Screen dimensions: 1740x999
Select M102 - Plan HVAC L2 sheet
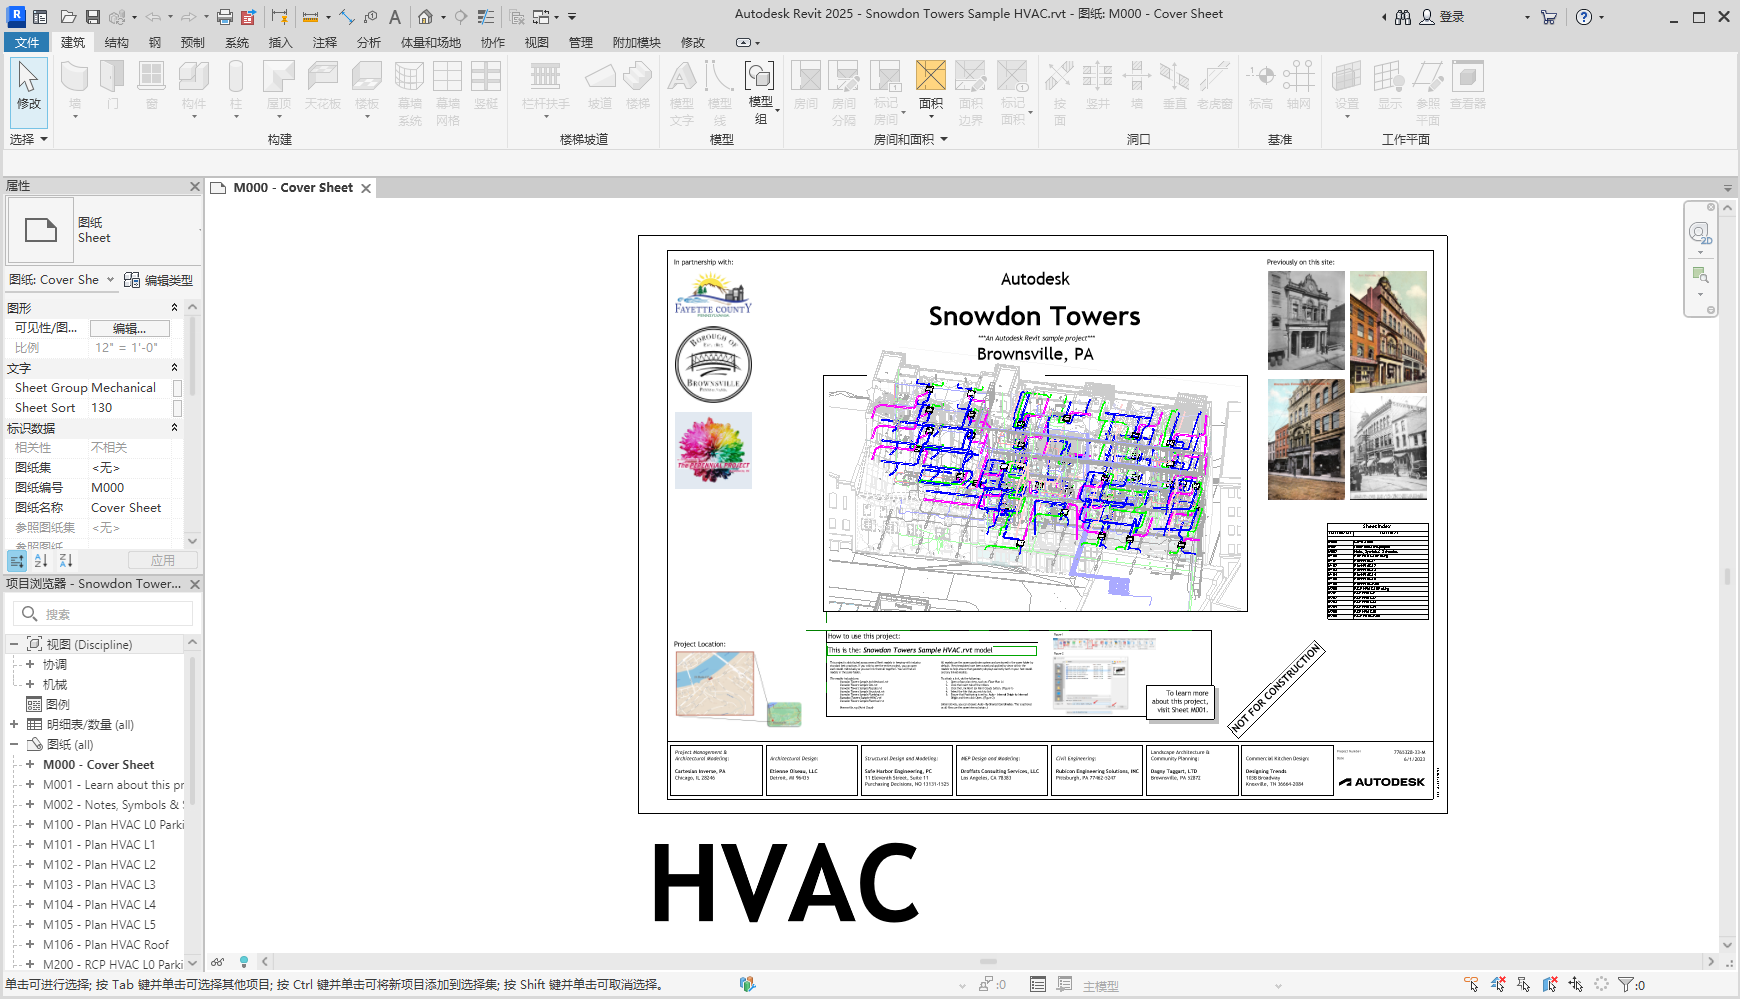coord(99,865)
